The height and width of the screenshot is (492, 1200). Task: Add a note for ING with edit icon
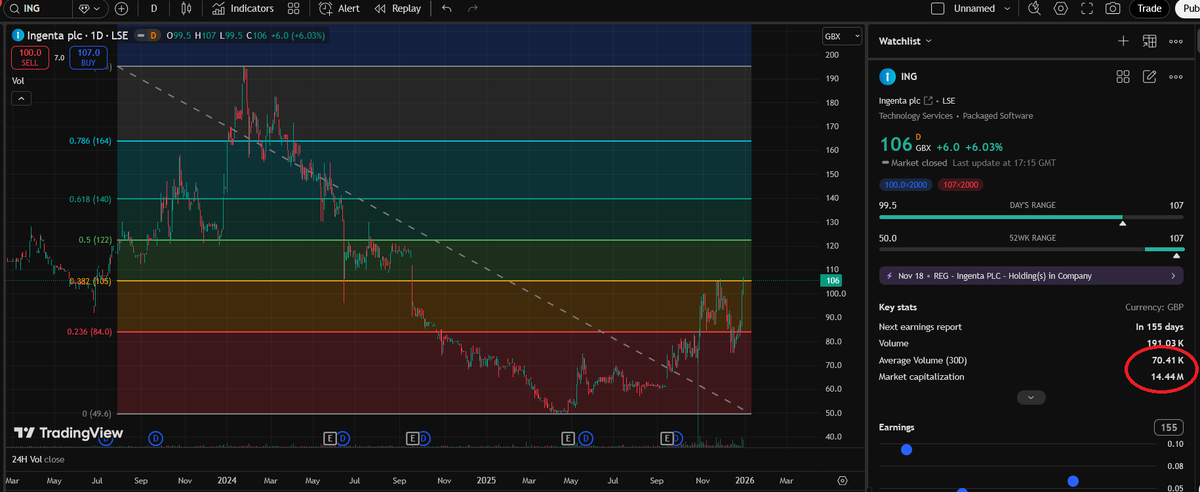(x=1150, y=76)
